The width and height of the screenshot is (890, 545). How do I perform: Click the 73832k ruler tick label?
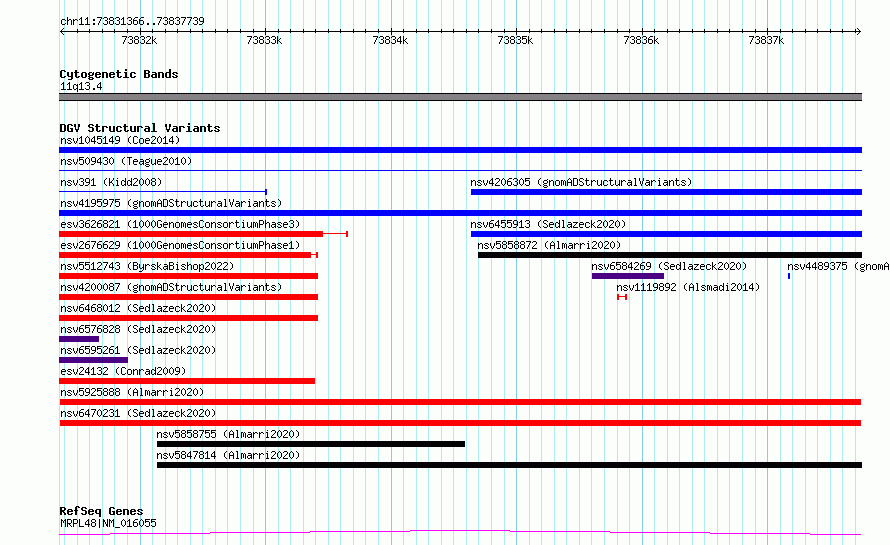(x=139, y=40)
